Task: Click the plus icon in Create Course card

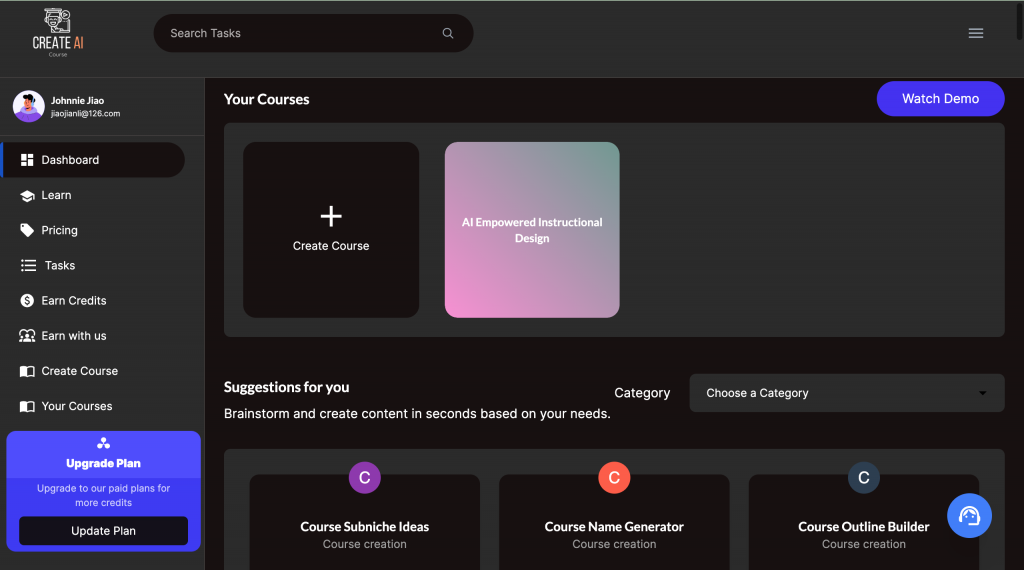Action: [331, 216]
